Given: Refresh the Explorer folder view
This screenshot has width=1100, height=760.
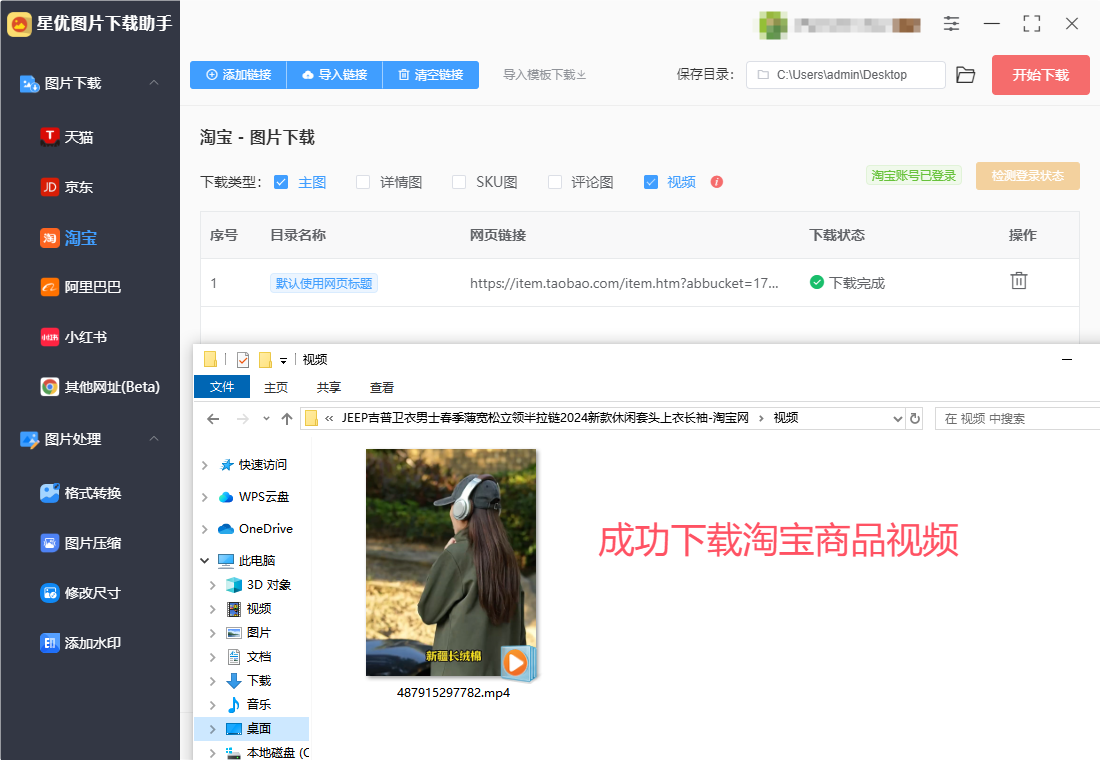Looking at the screenshot, I should 915,418.
